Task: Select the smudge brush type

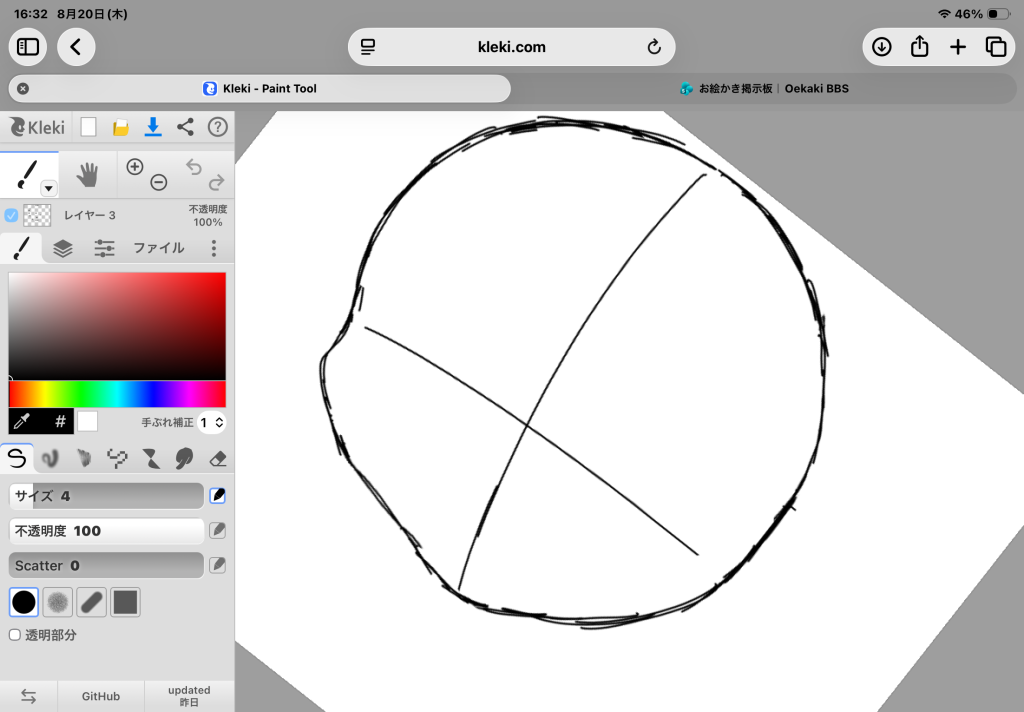Action: (x=184, y=459)
